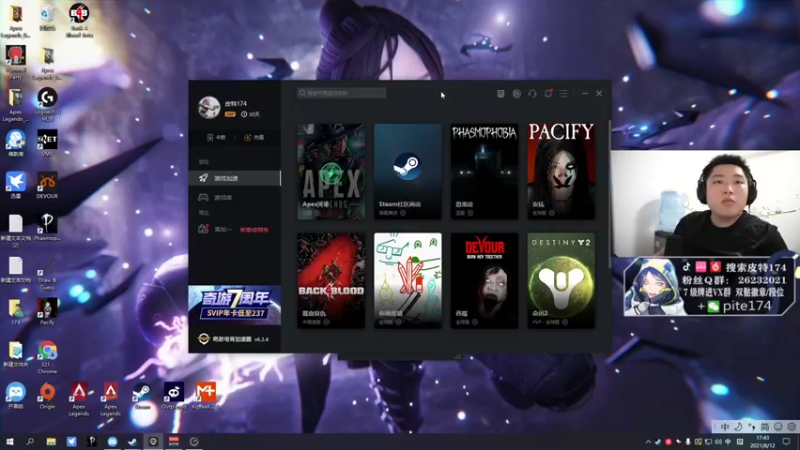Open the Phasmophobia game card
800x450 pixels.
click(484, 171)
